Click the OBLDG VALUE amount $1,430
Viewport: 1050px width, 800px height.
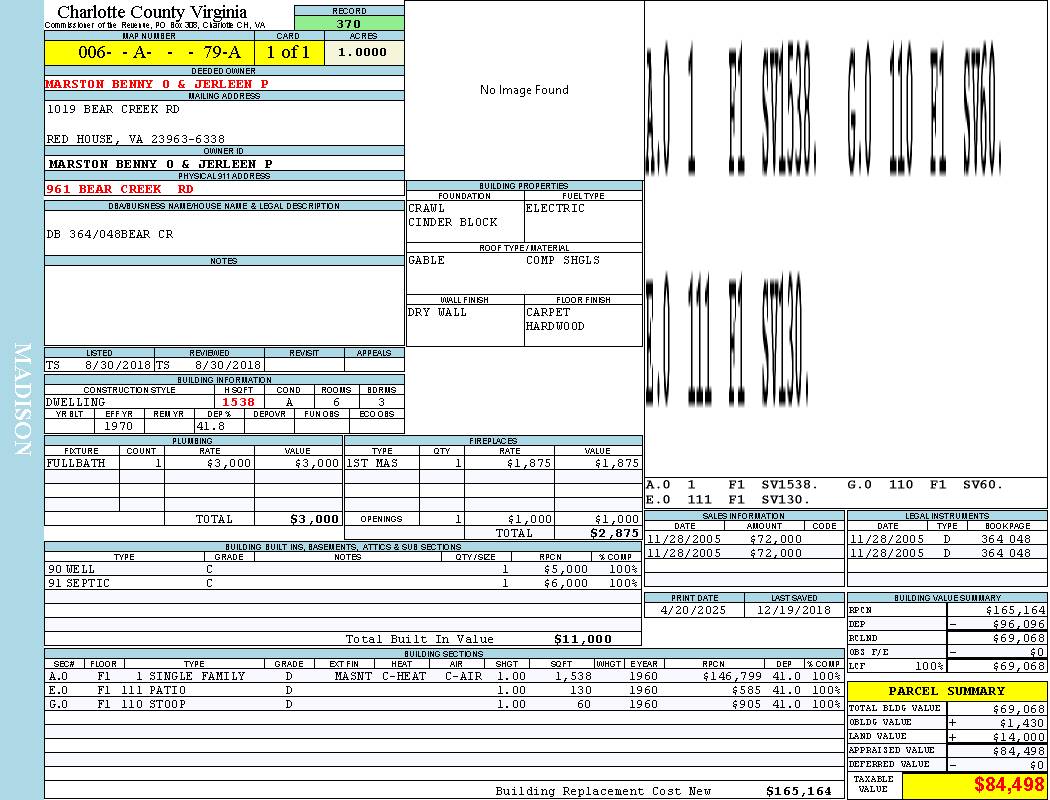(x=1022, y=723)
